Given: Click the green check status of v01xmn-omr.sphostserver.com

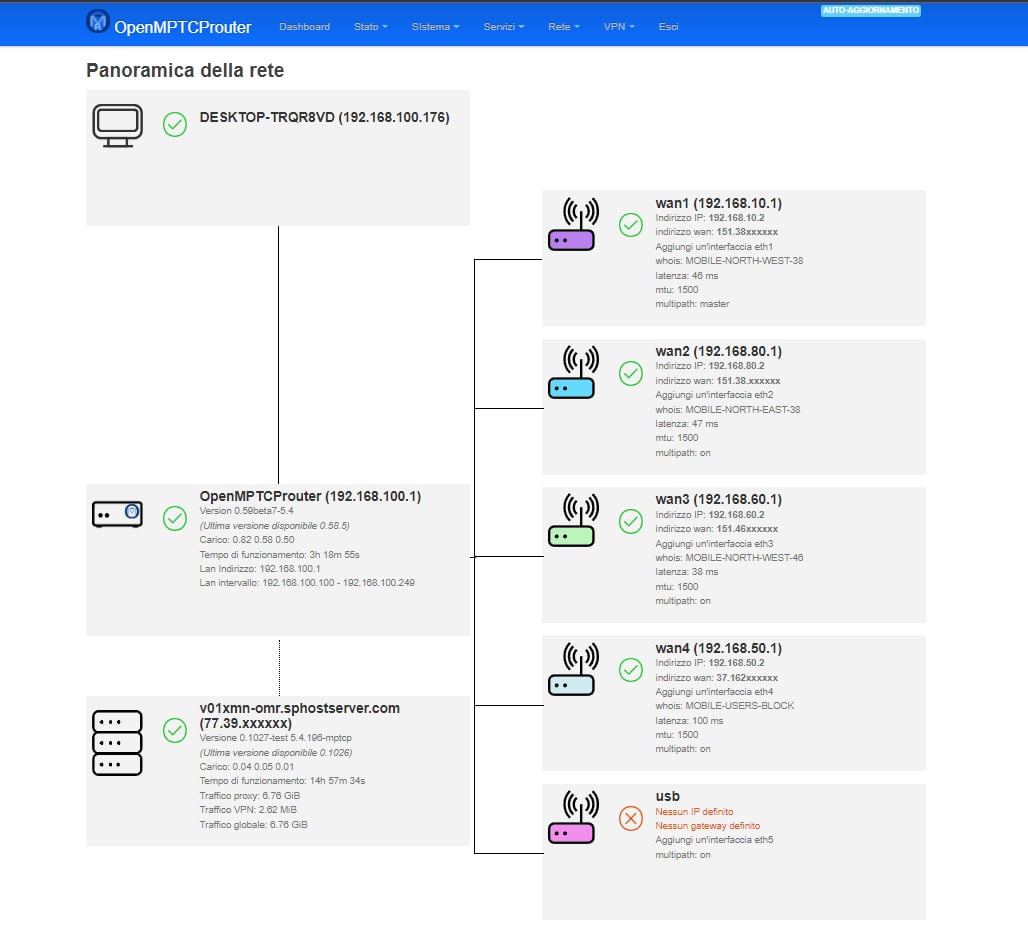Looking at the screenshot, I should tap(175, 730).
